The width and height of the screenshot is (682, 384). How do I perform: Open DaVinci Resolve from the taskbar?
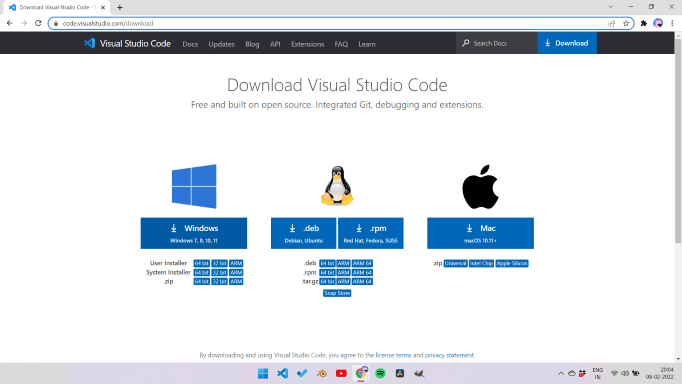tap(400, 373)
